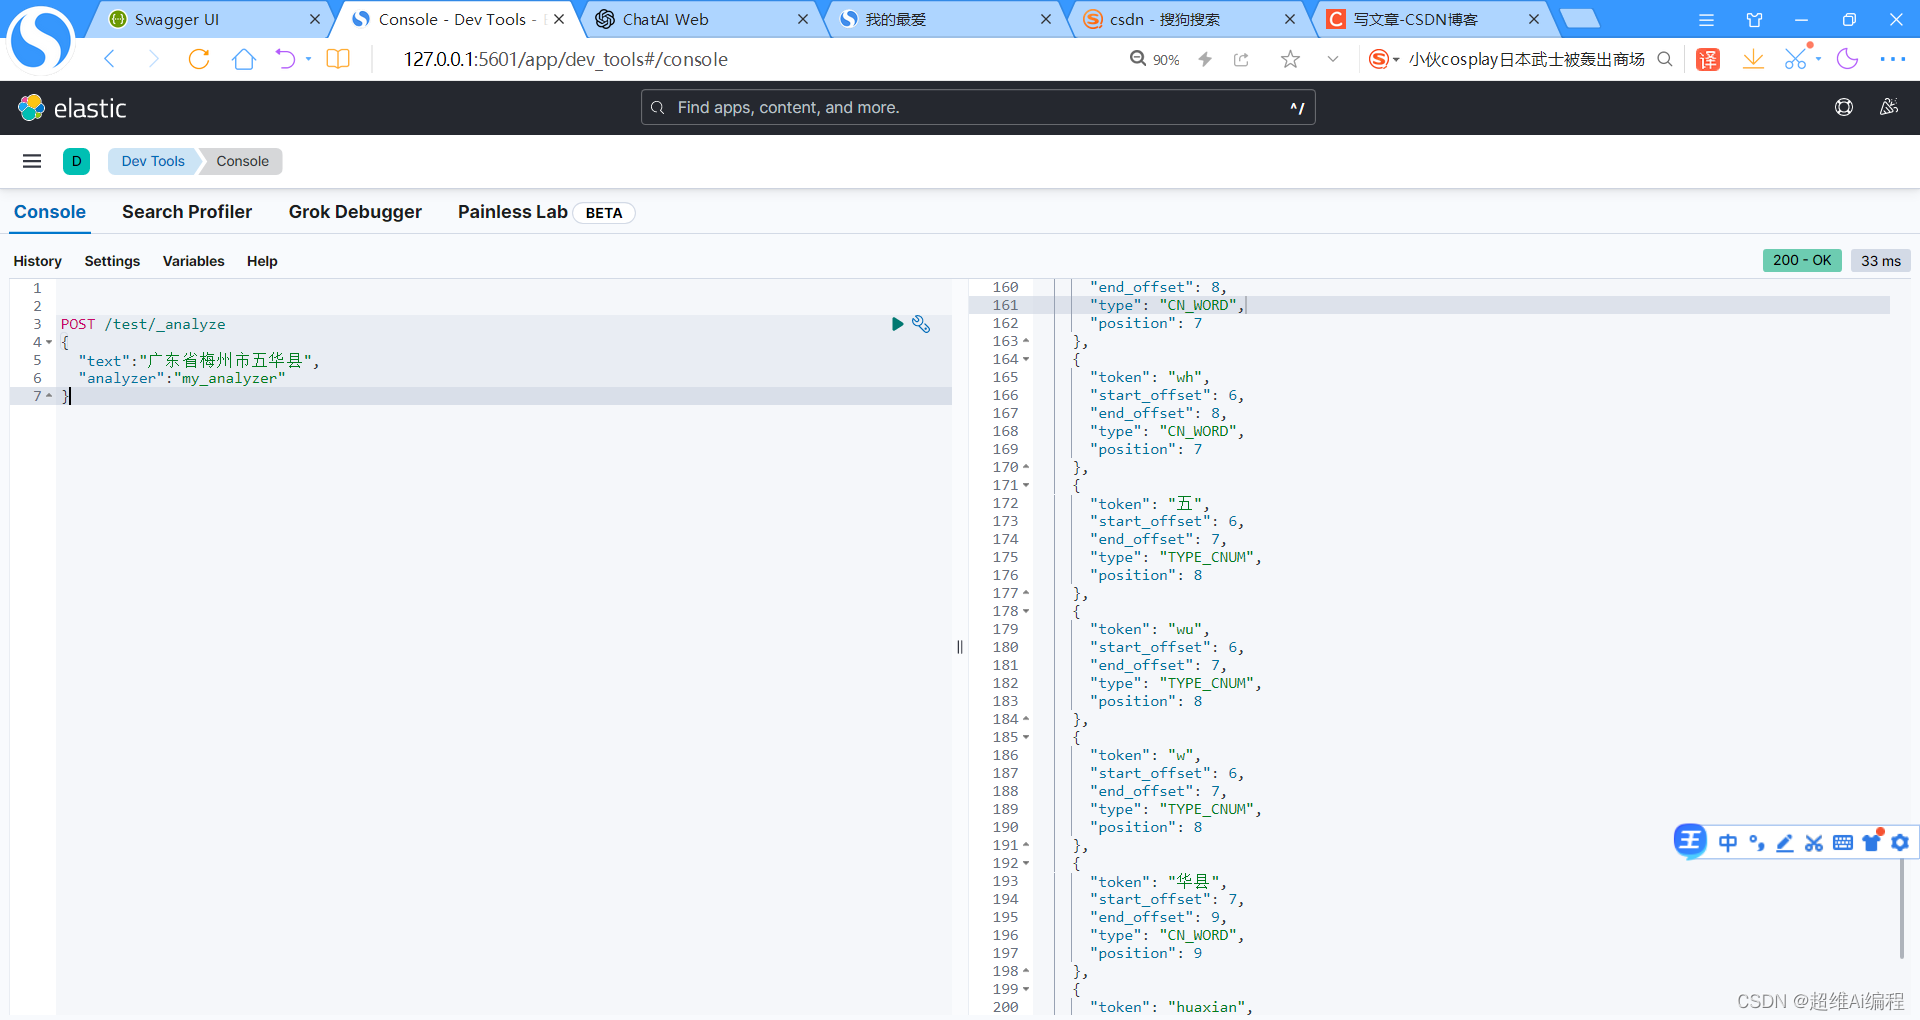
Task: Focus the Find apps, content search field
Action: 978,107
